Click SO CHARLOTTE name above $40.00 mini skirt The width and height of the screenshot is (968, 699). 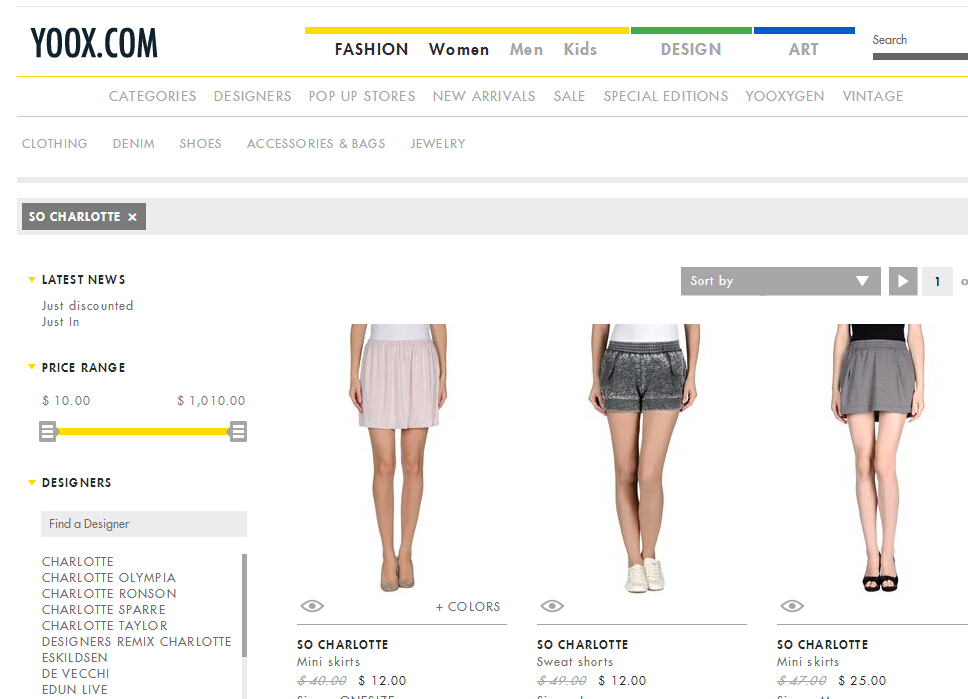pos(343,645)
